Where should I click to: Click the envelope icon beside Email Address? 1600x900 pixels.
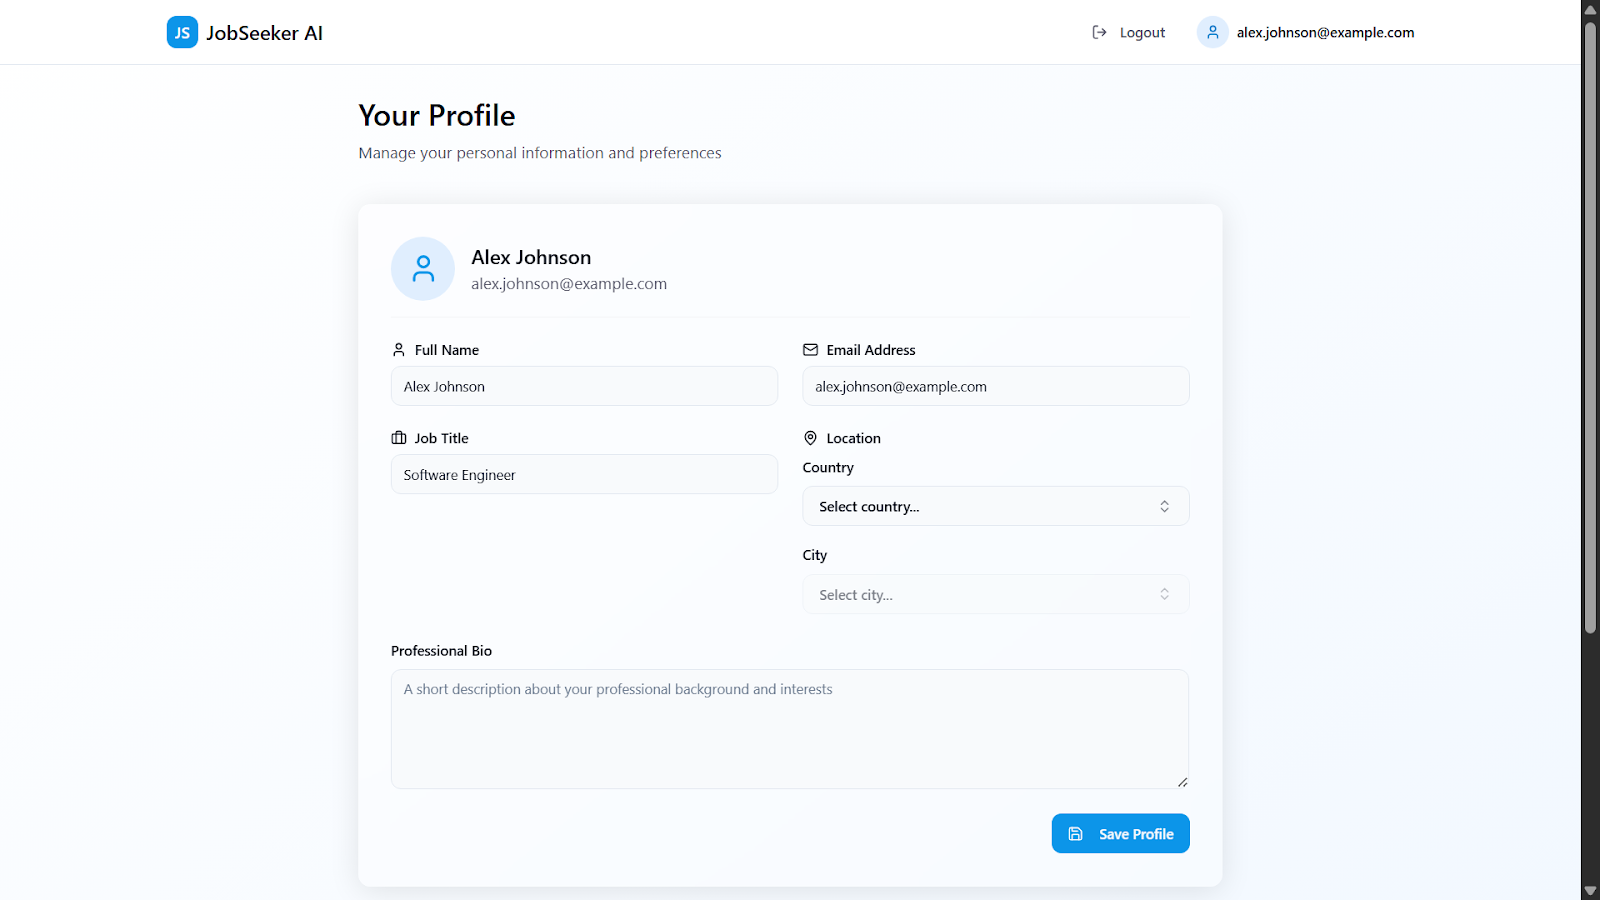(x=810, y=350)
